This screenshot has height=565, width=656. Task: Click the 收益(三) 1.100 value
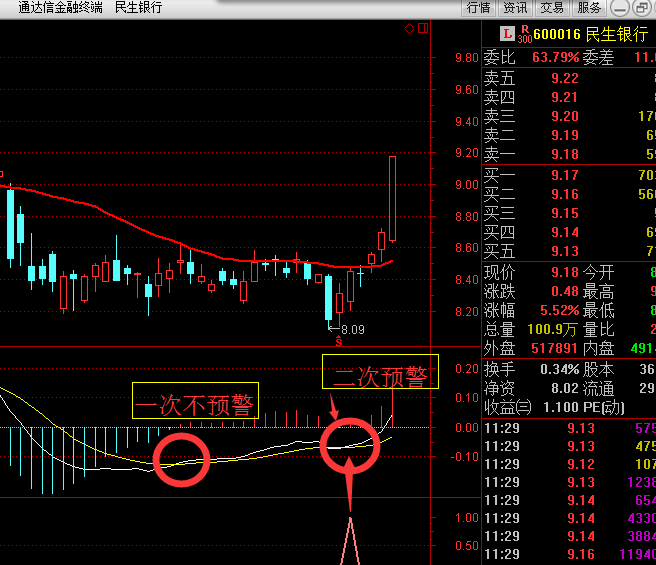point(561,407)
